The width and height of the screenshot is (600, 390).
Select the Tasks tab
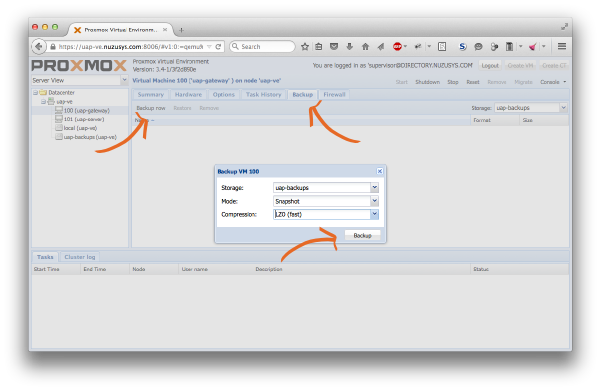[x=45, y=257]
